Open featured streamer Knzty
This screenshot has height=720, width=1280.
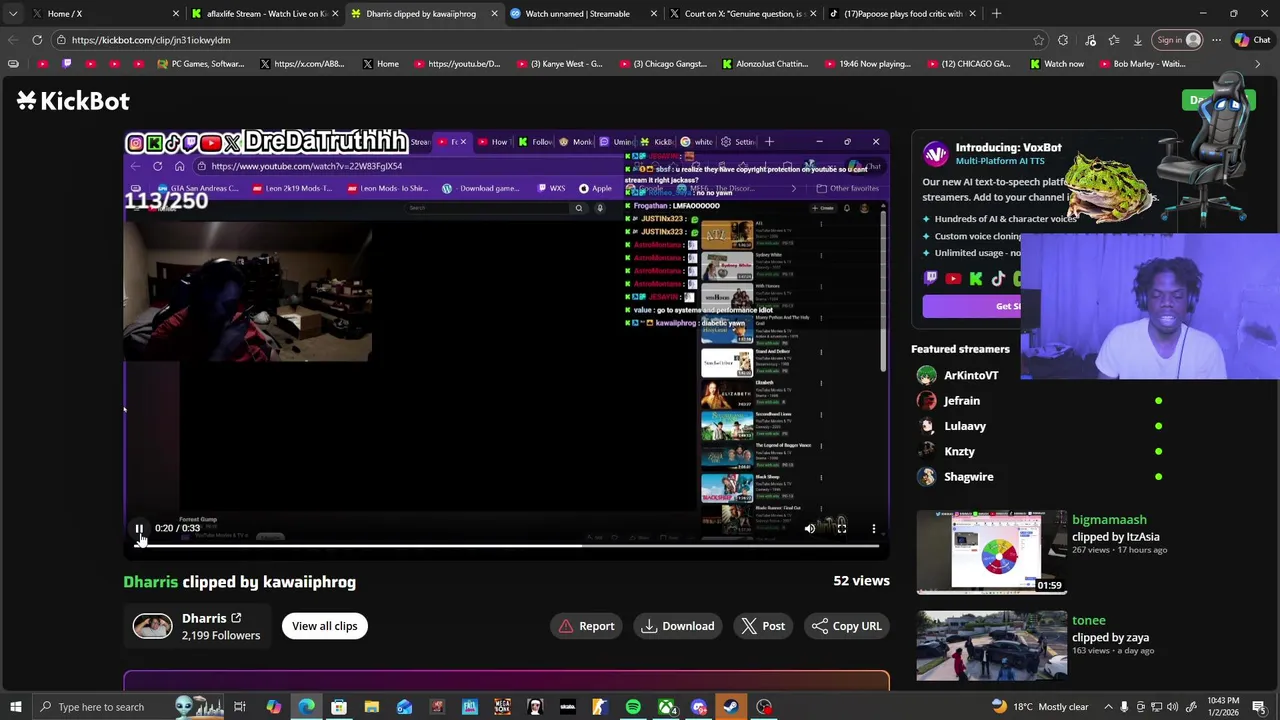tap(959, 451)
